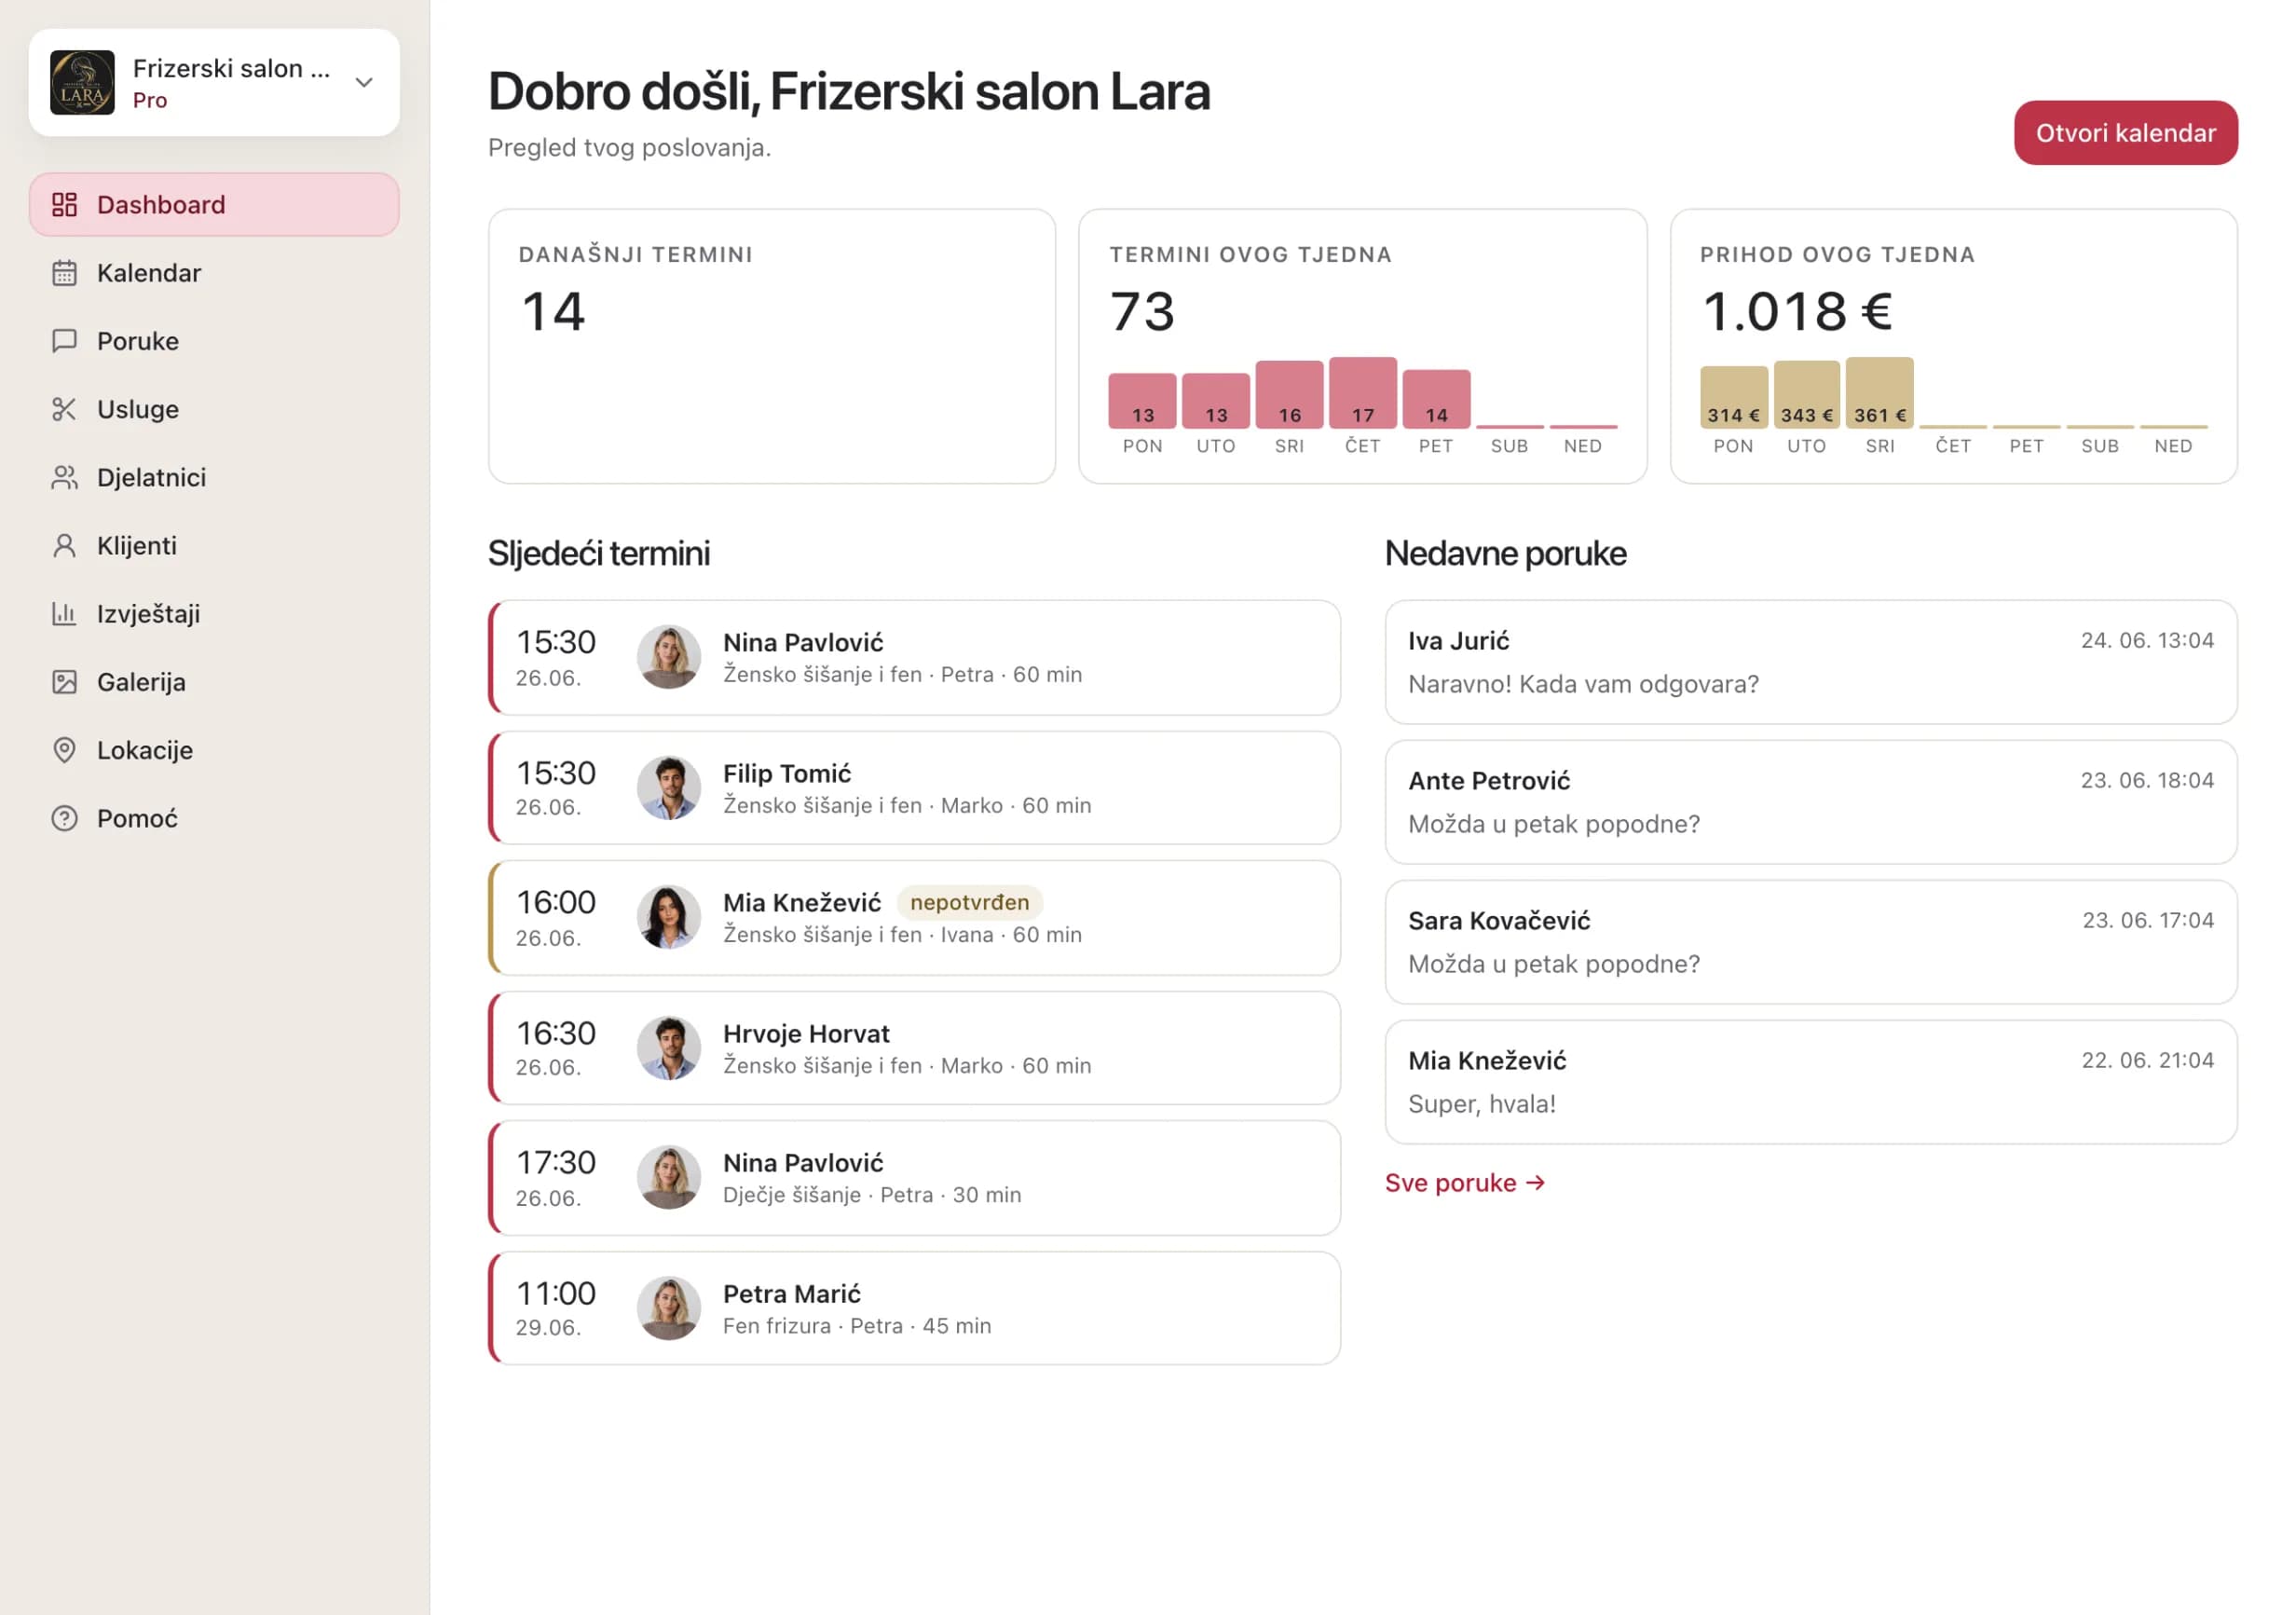Click Filip Tomić's avatar photo
The image size is (2296, 1615).
pos(669,788)
